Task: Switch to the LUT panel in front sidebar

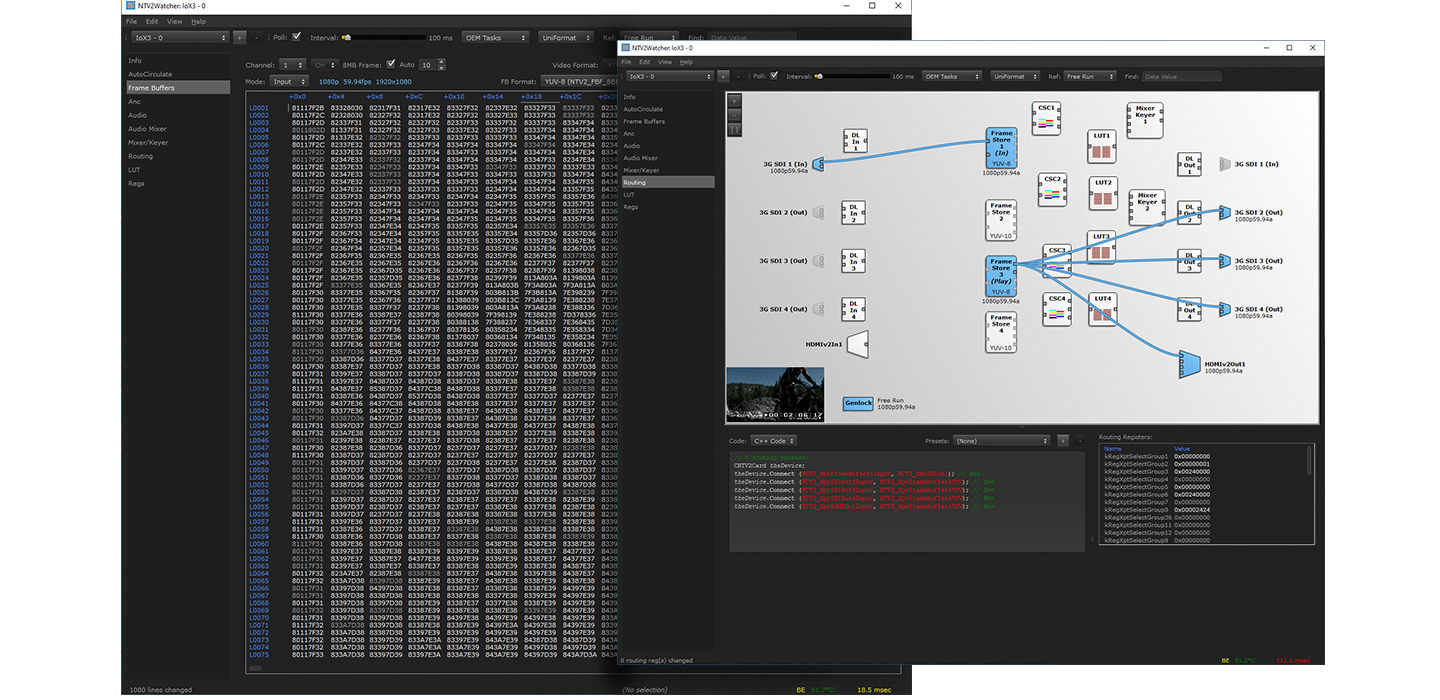Action: point(630,194)
